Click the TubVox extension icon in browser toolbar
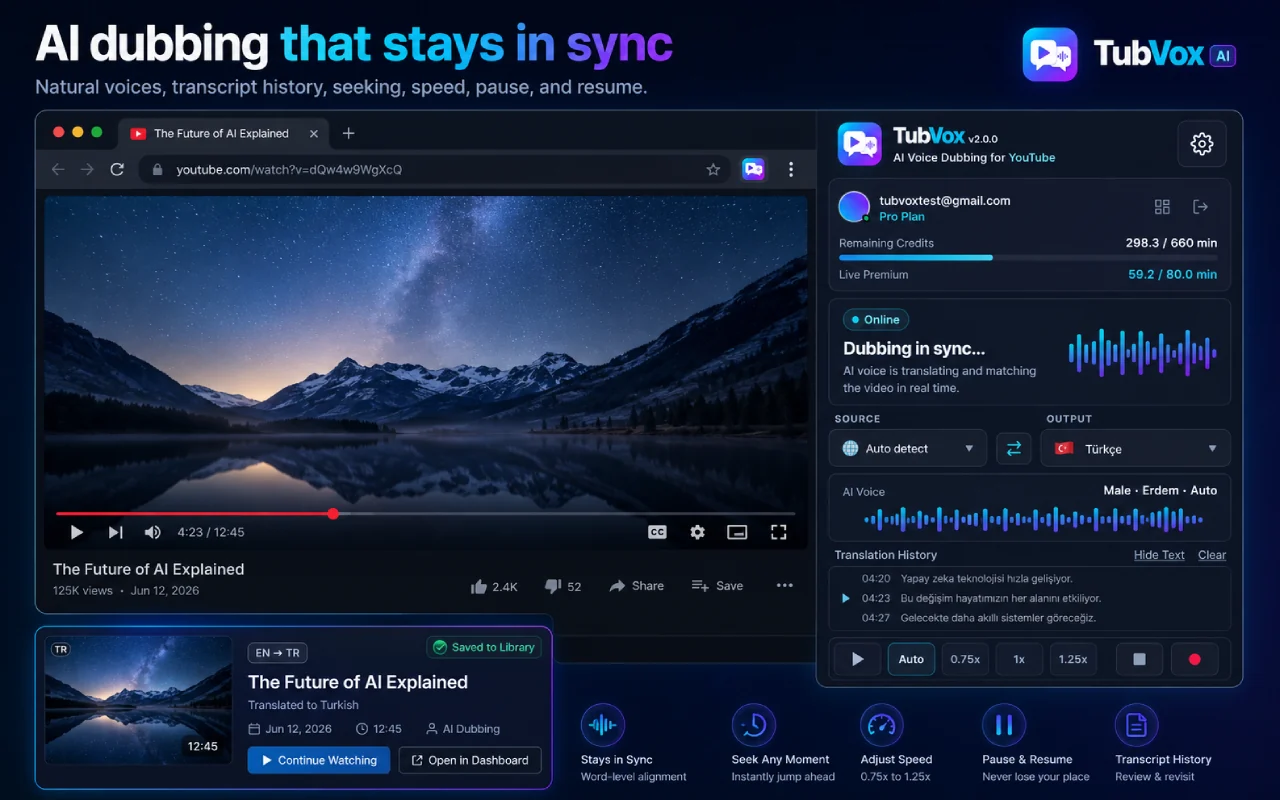This screenshot has height=800, width=1280. [753, 170]
